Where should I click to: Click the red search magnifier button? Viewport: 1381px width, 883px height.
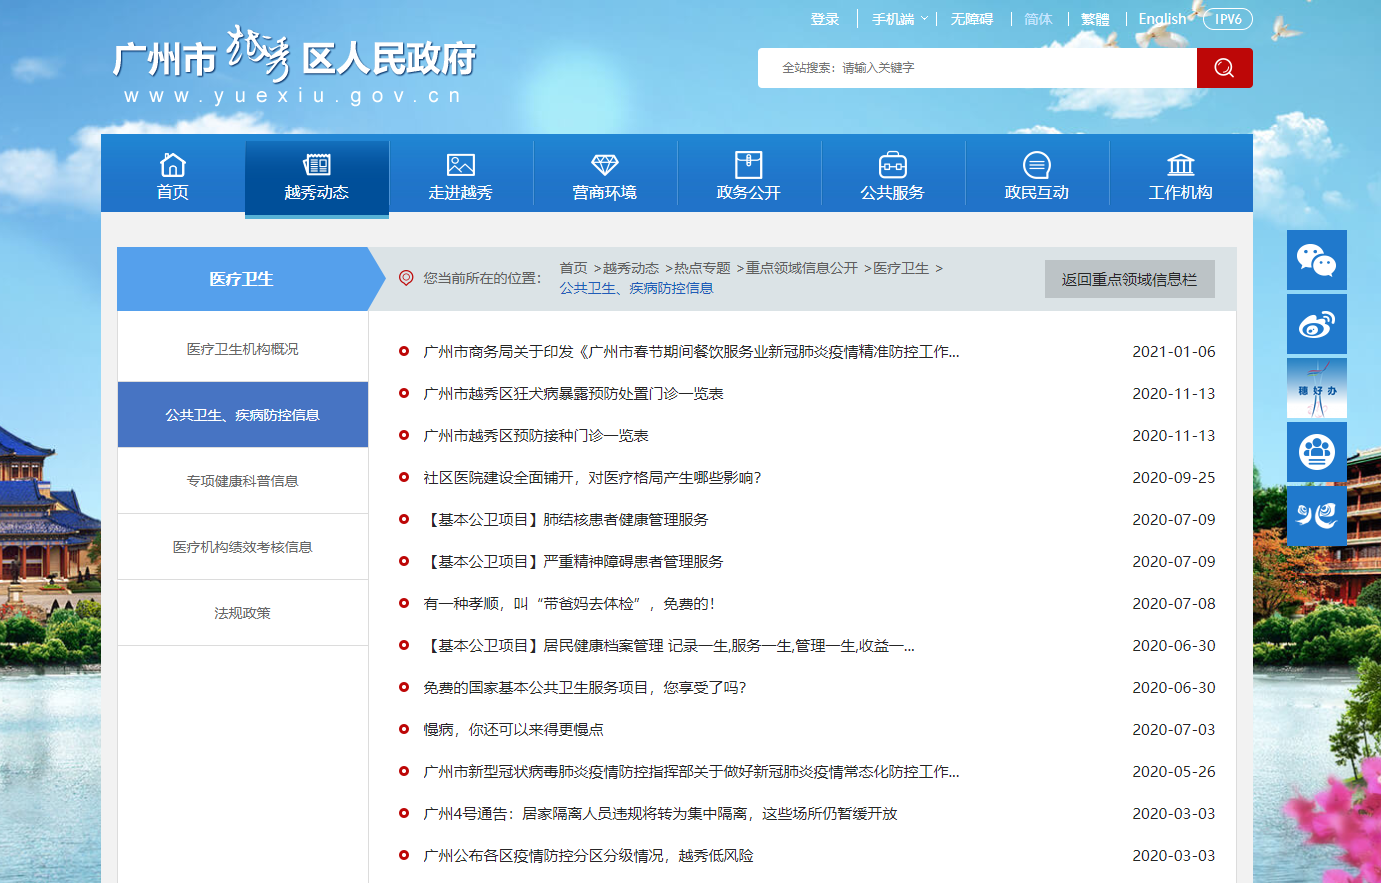[x=1224, y=68]
